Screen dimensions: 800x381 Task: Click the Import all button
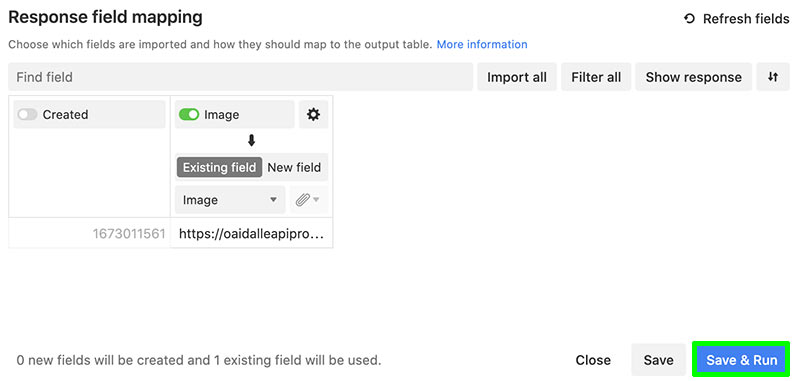[x=517, y=77]
